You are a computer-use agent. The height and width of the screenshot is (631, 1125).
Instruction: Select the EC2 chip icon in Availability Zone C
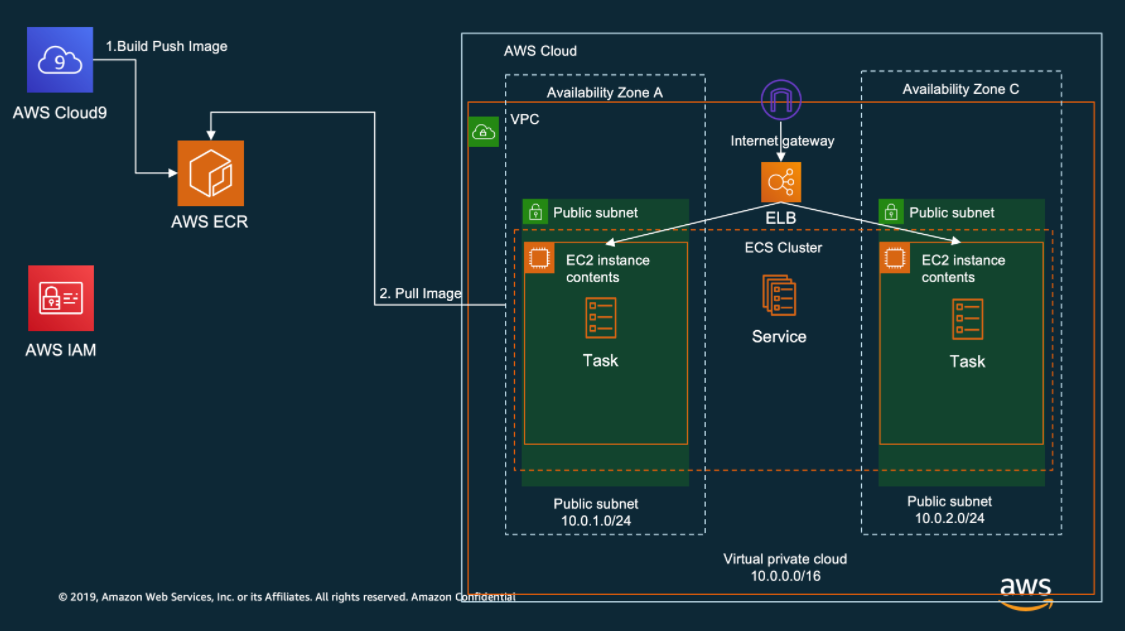tap(895, 258)
